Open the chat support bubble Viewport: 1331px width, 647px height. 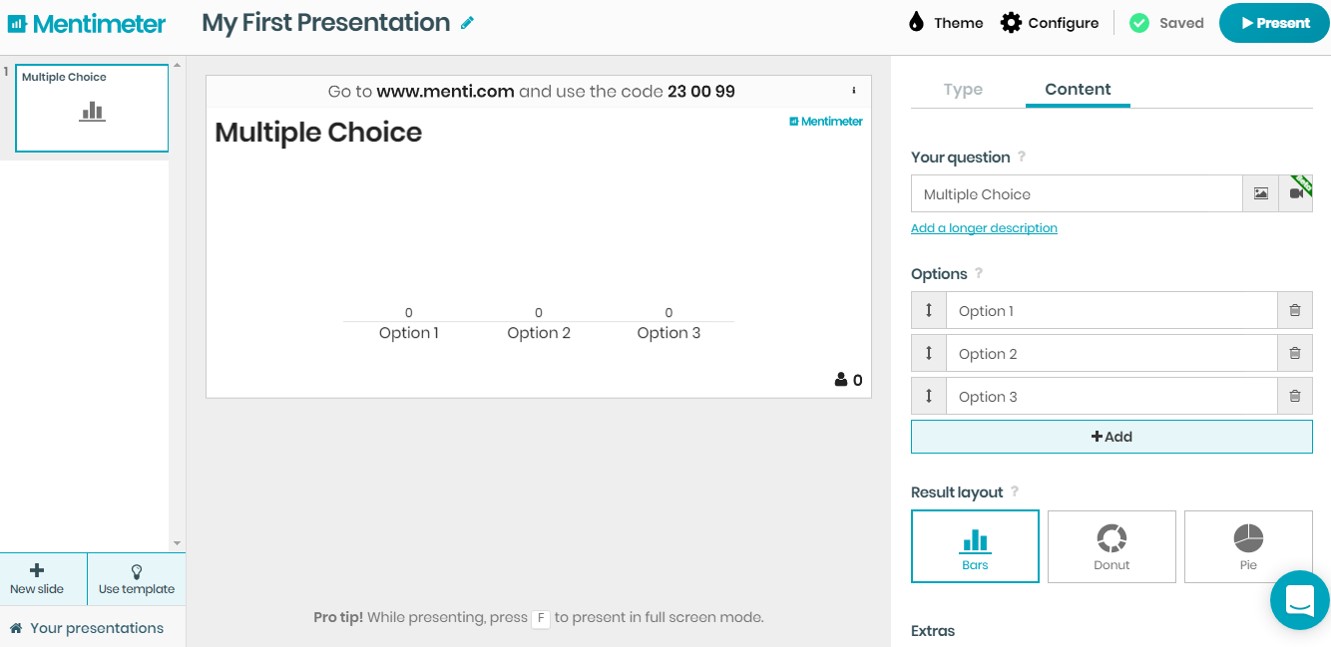(1300, 600)
